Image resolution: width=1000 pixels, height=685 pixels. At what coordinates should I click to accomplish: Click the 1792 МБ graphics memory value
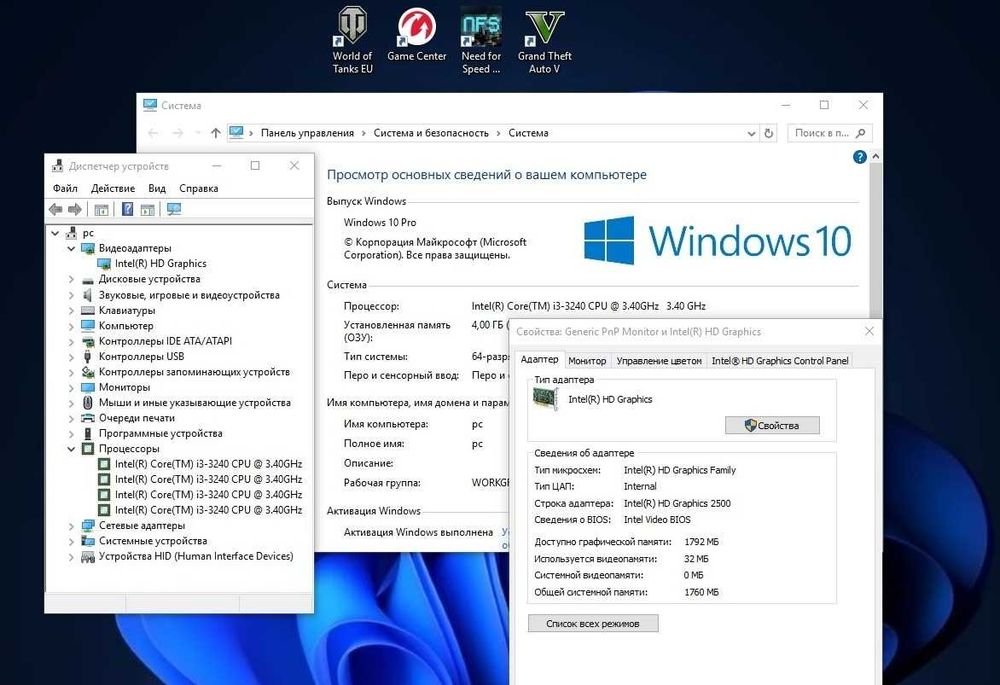click(x=701, y=541)
